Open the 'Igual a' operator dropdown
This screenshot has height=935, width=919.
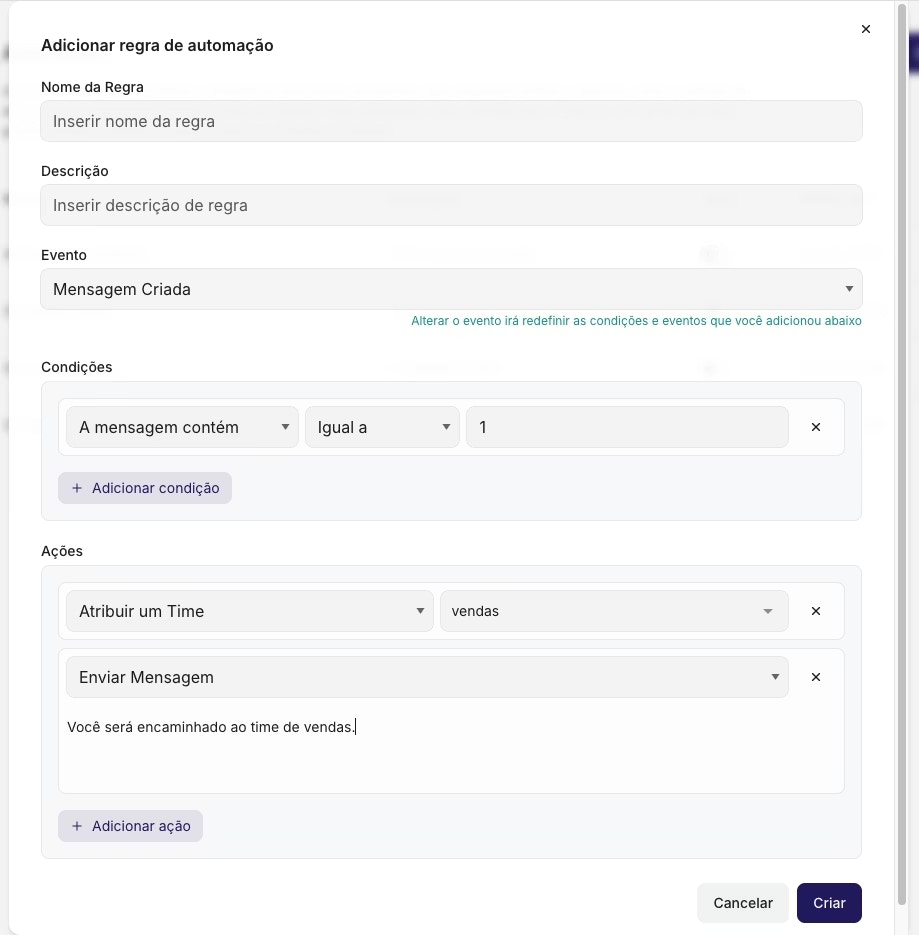tap(382, 427)
